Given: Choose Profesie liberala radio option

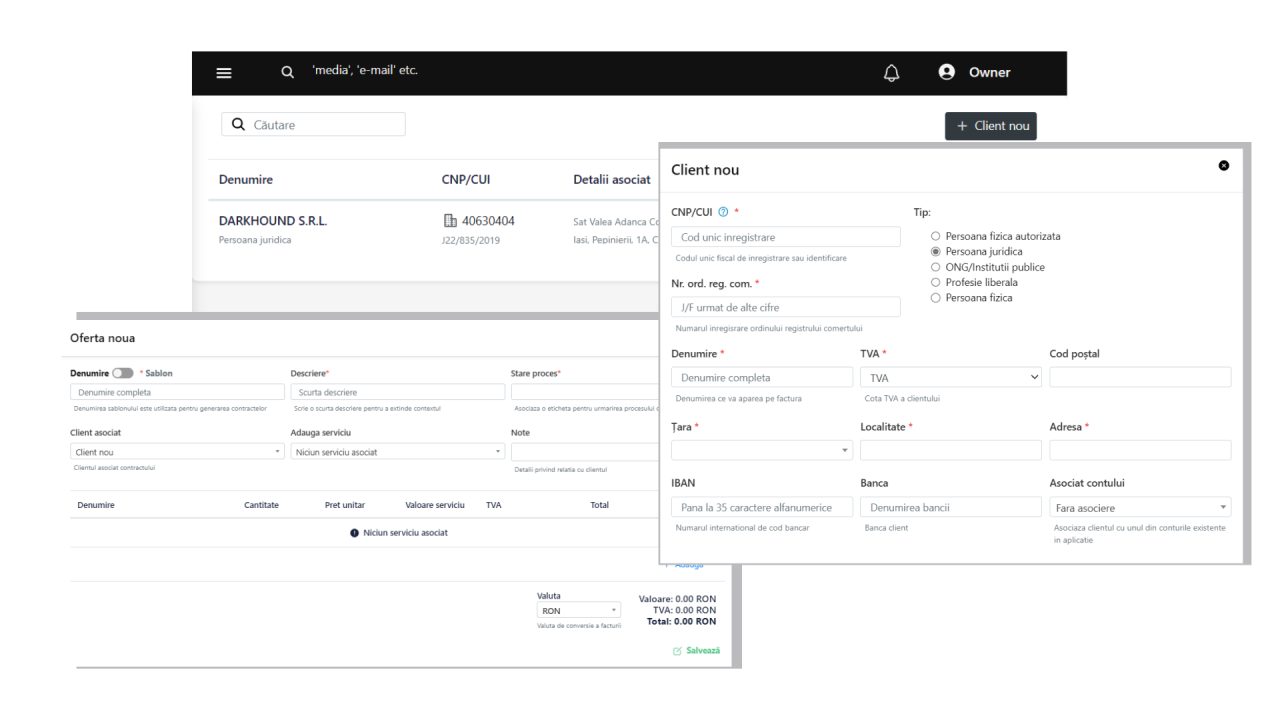Looking at the screenshot, I should [936, 283].
